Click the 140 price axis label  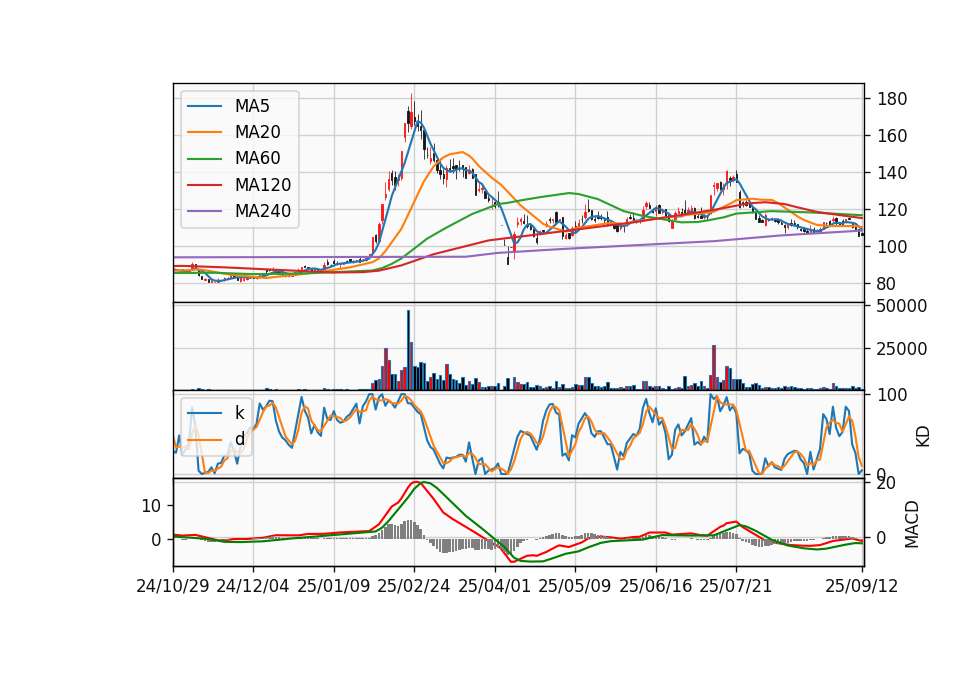pyautogui.click(x=892, y=173)
